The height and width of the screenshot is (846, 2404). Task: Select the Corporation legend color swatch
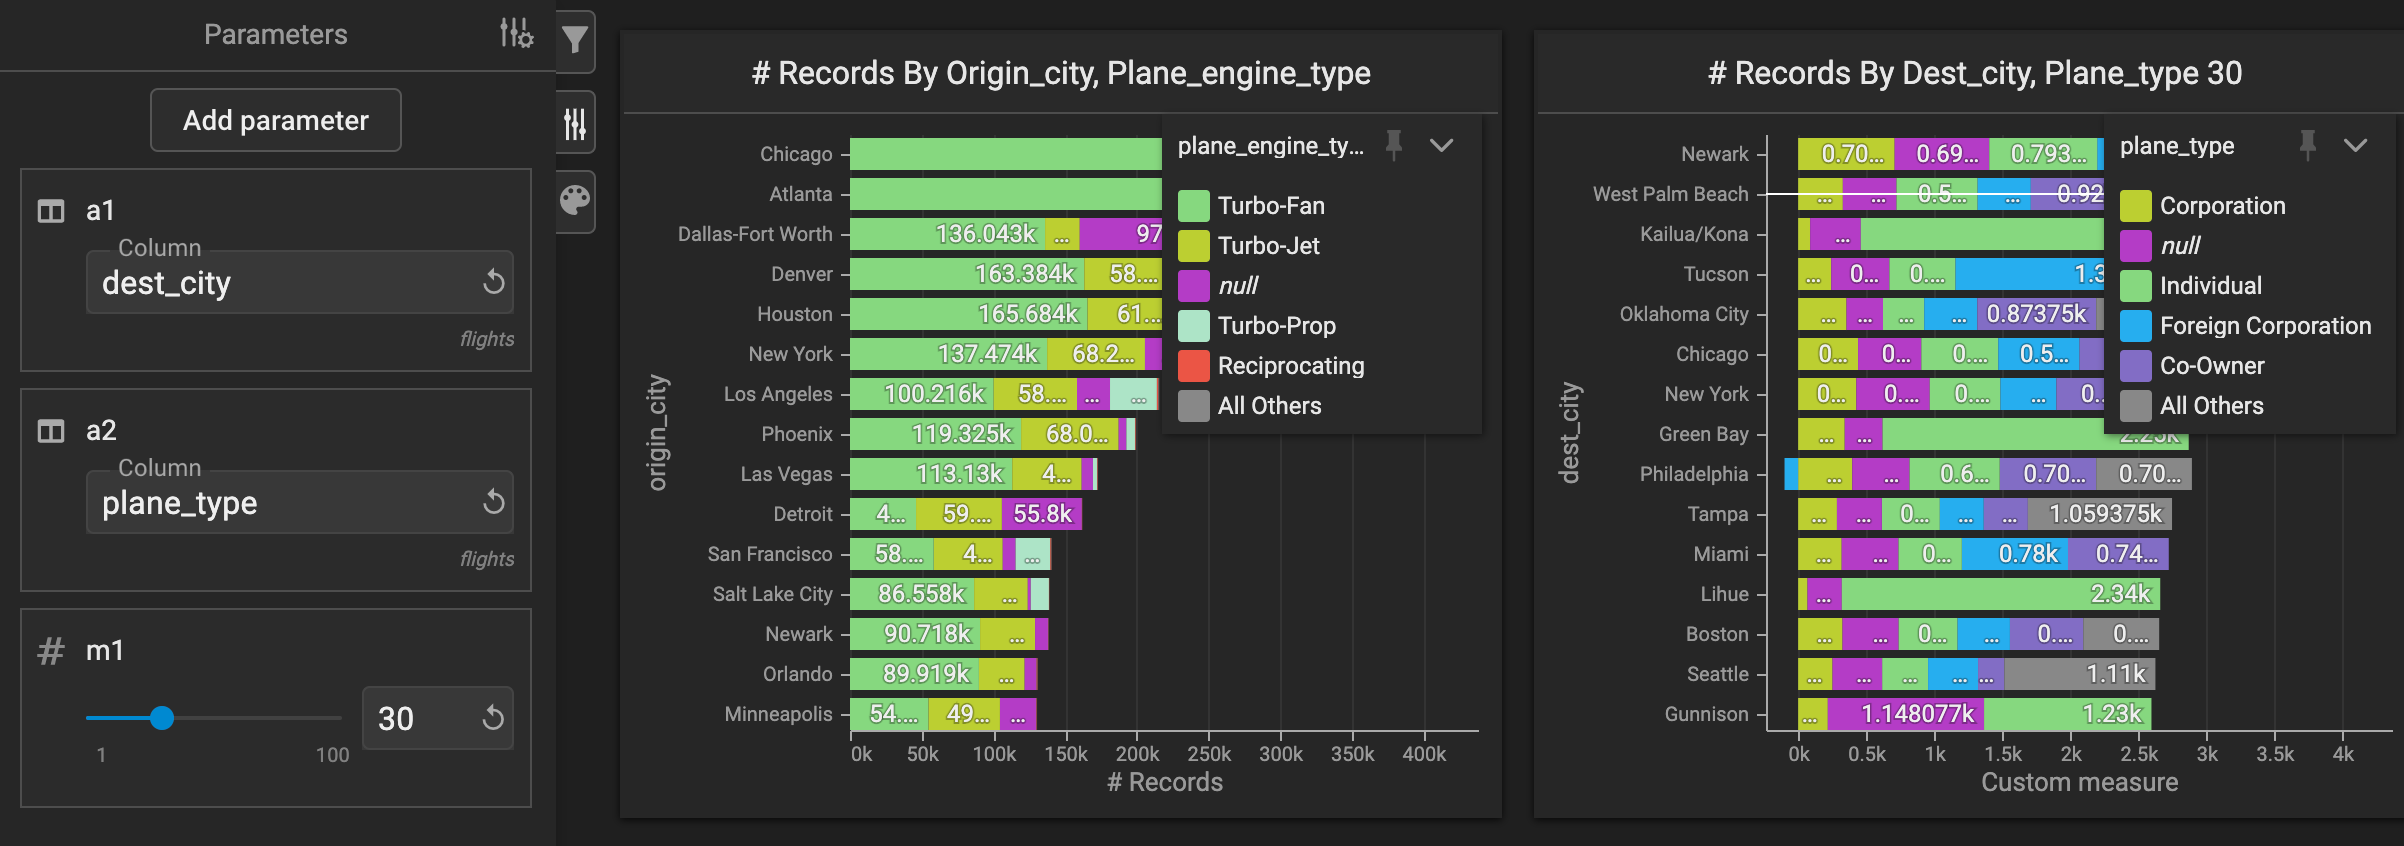pos(2135,206)
